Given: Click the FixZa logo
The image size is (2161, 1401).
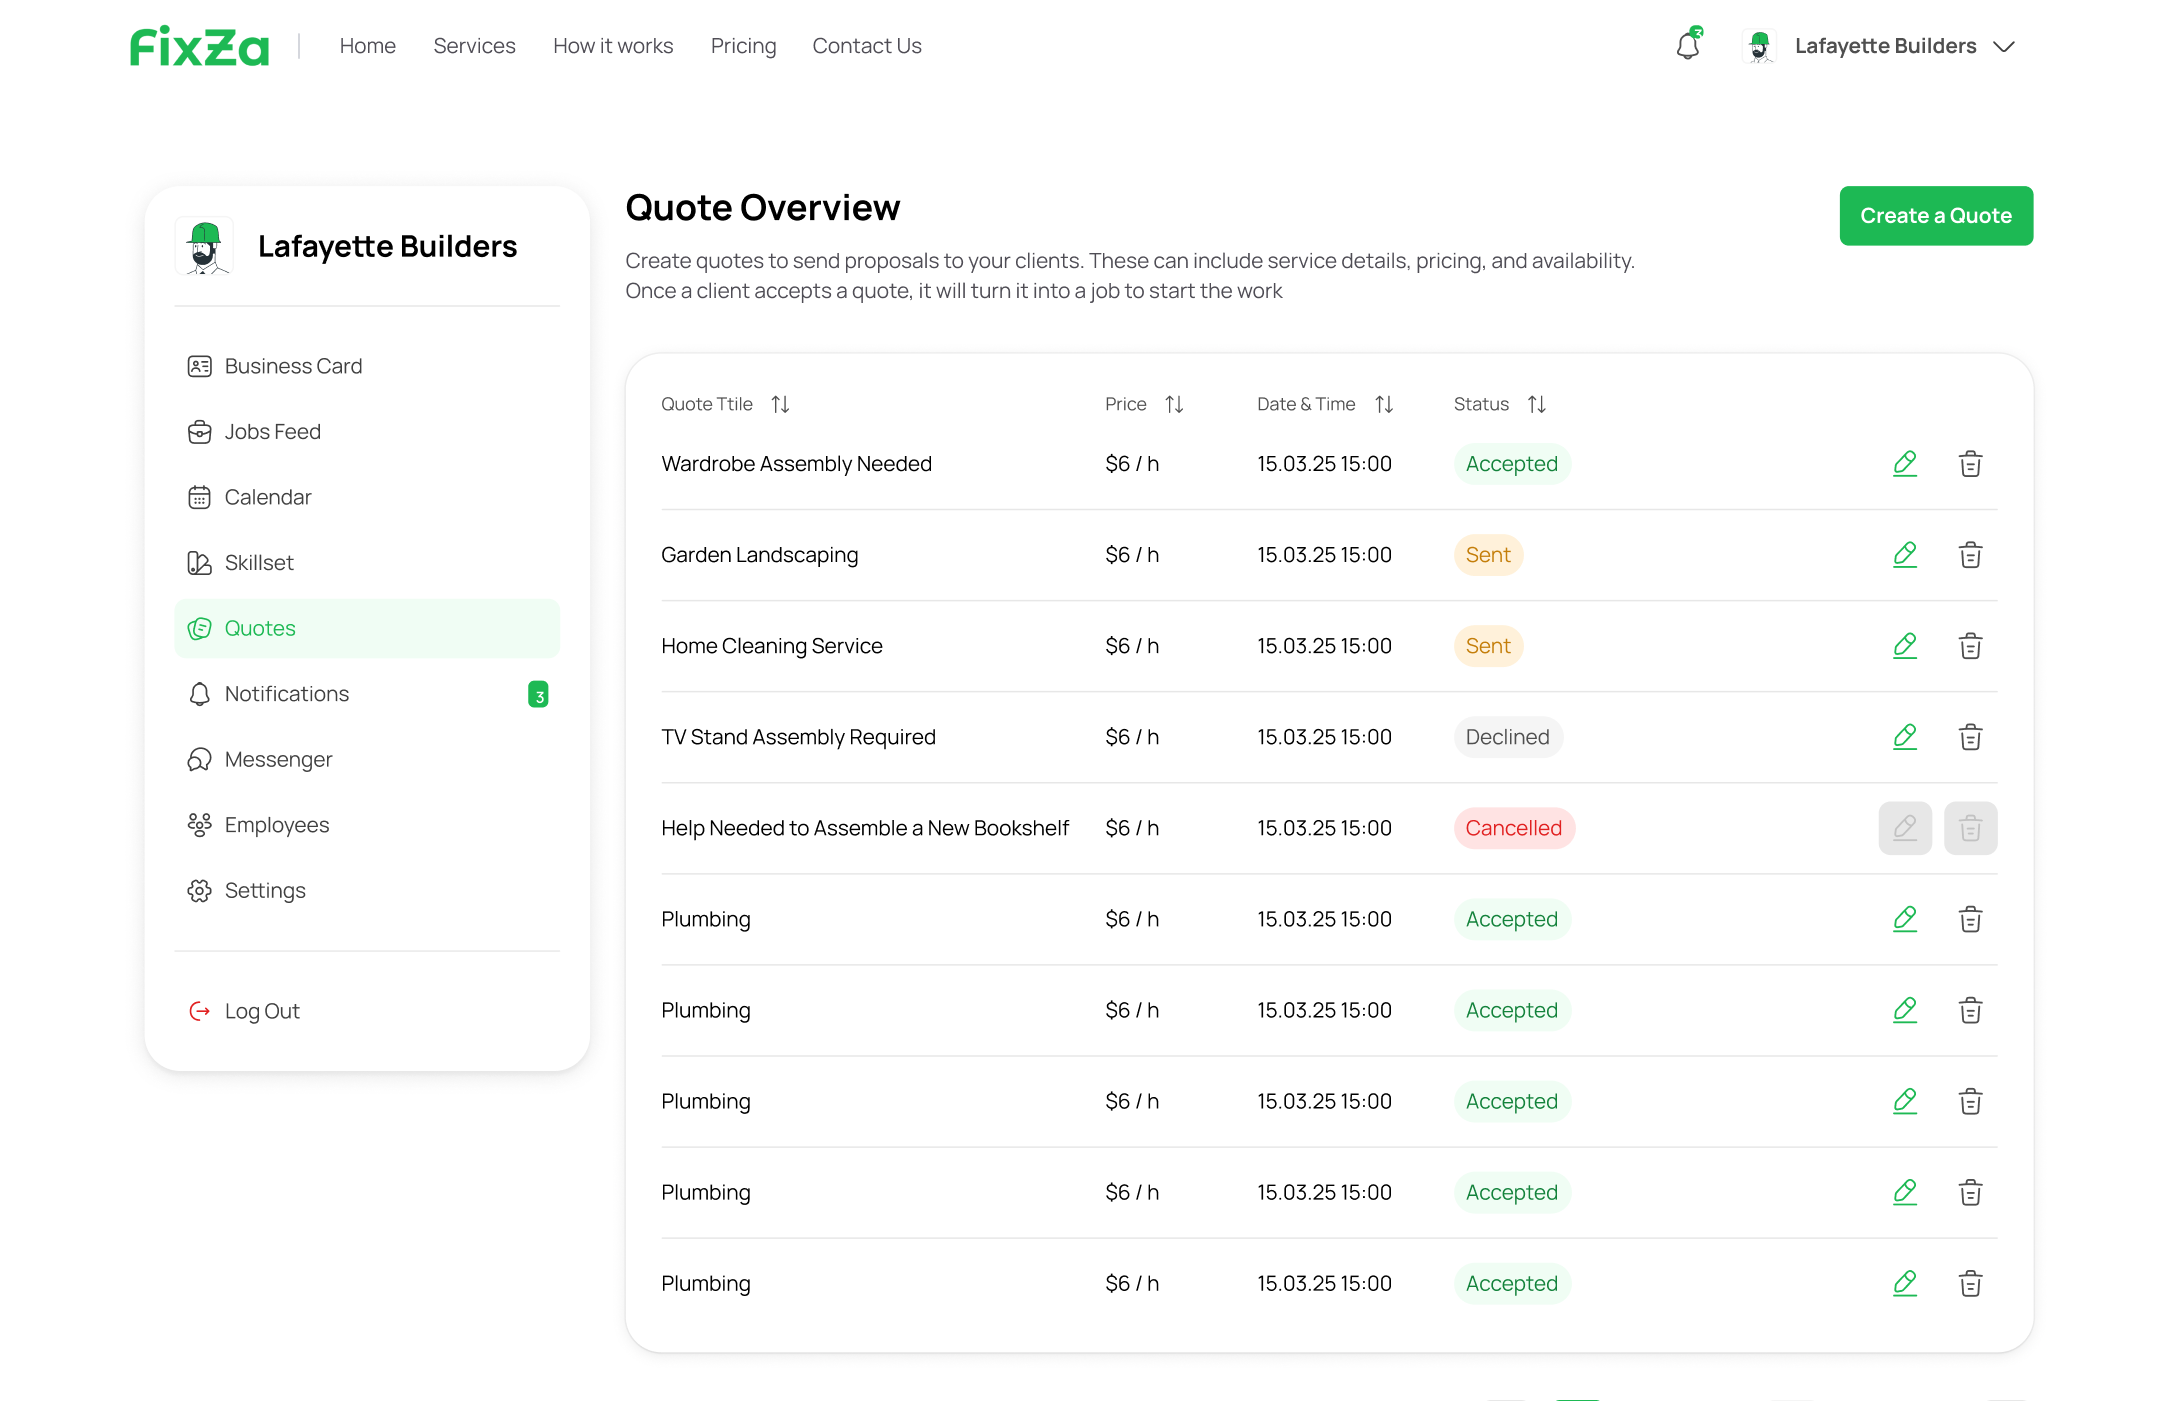Looking at the screenshot, I should (x=200, y=46).
